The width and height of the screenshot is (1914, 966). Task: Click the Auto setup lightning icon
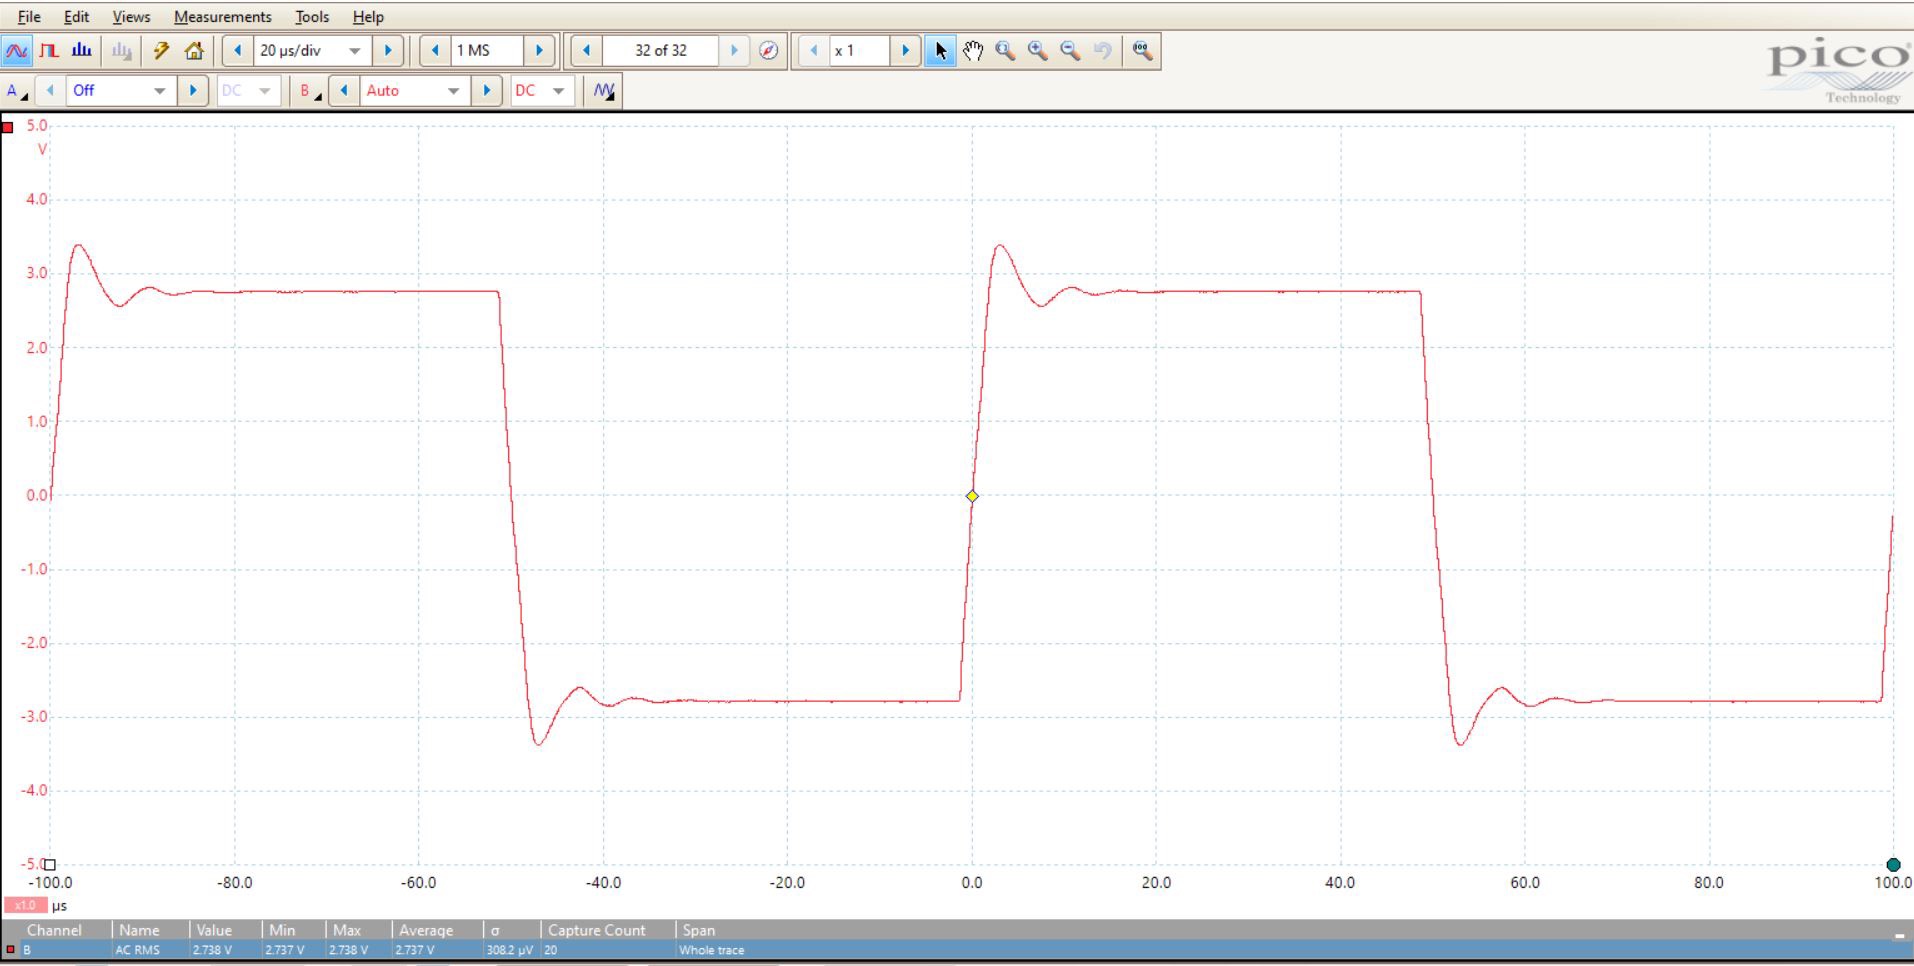click(161, 51)
